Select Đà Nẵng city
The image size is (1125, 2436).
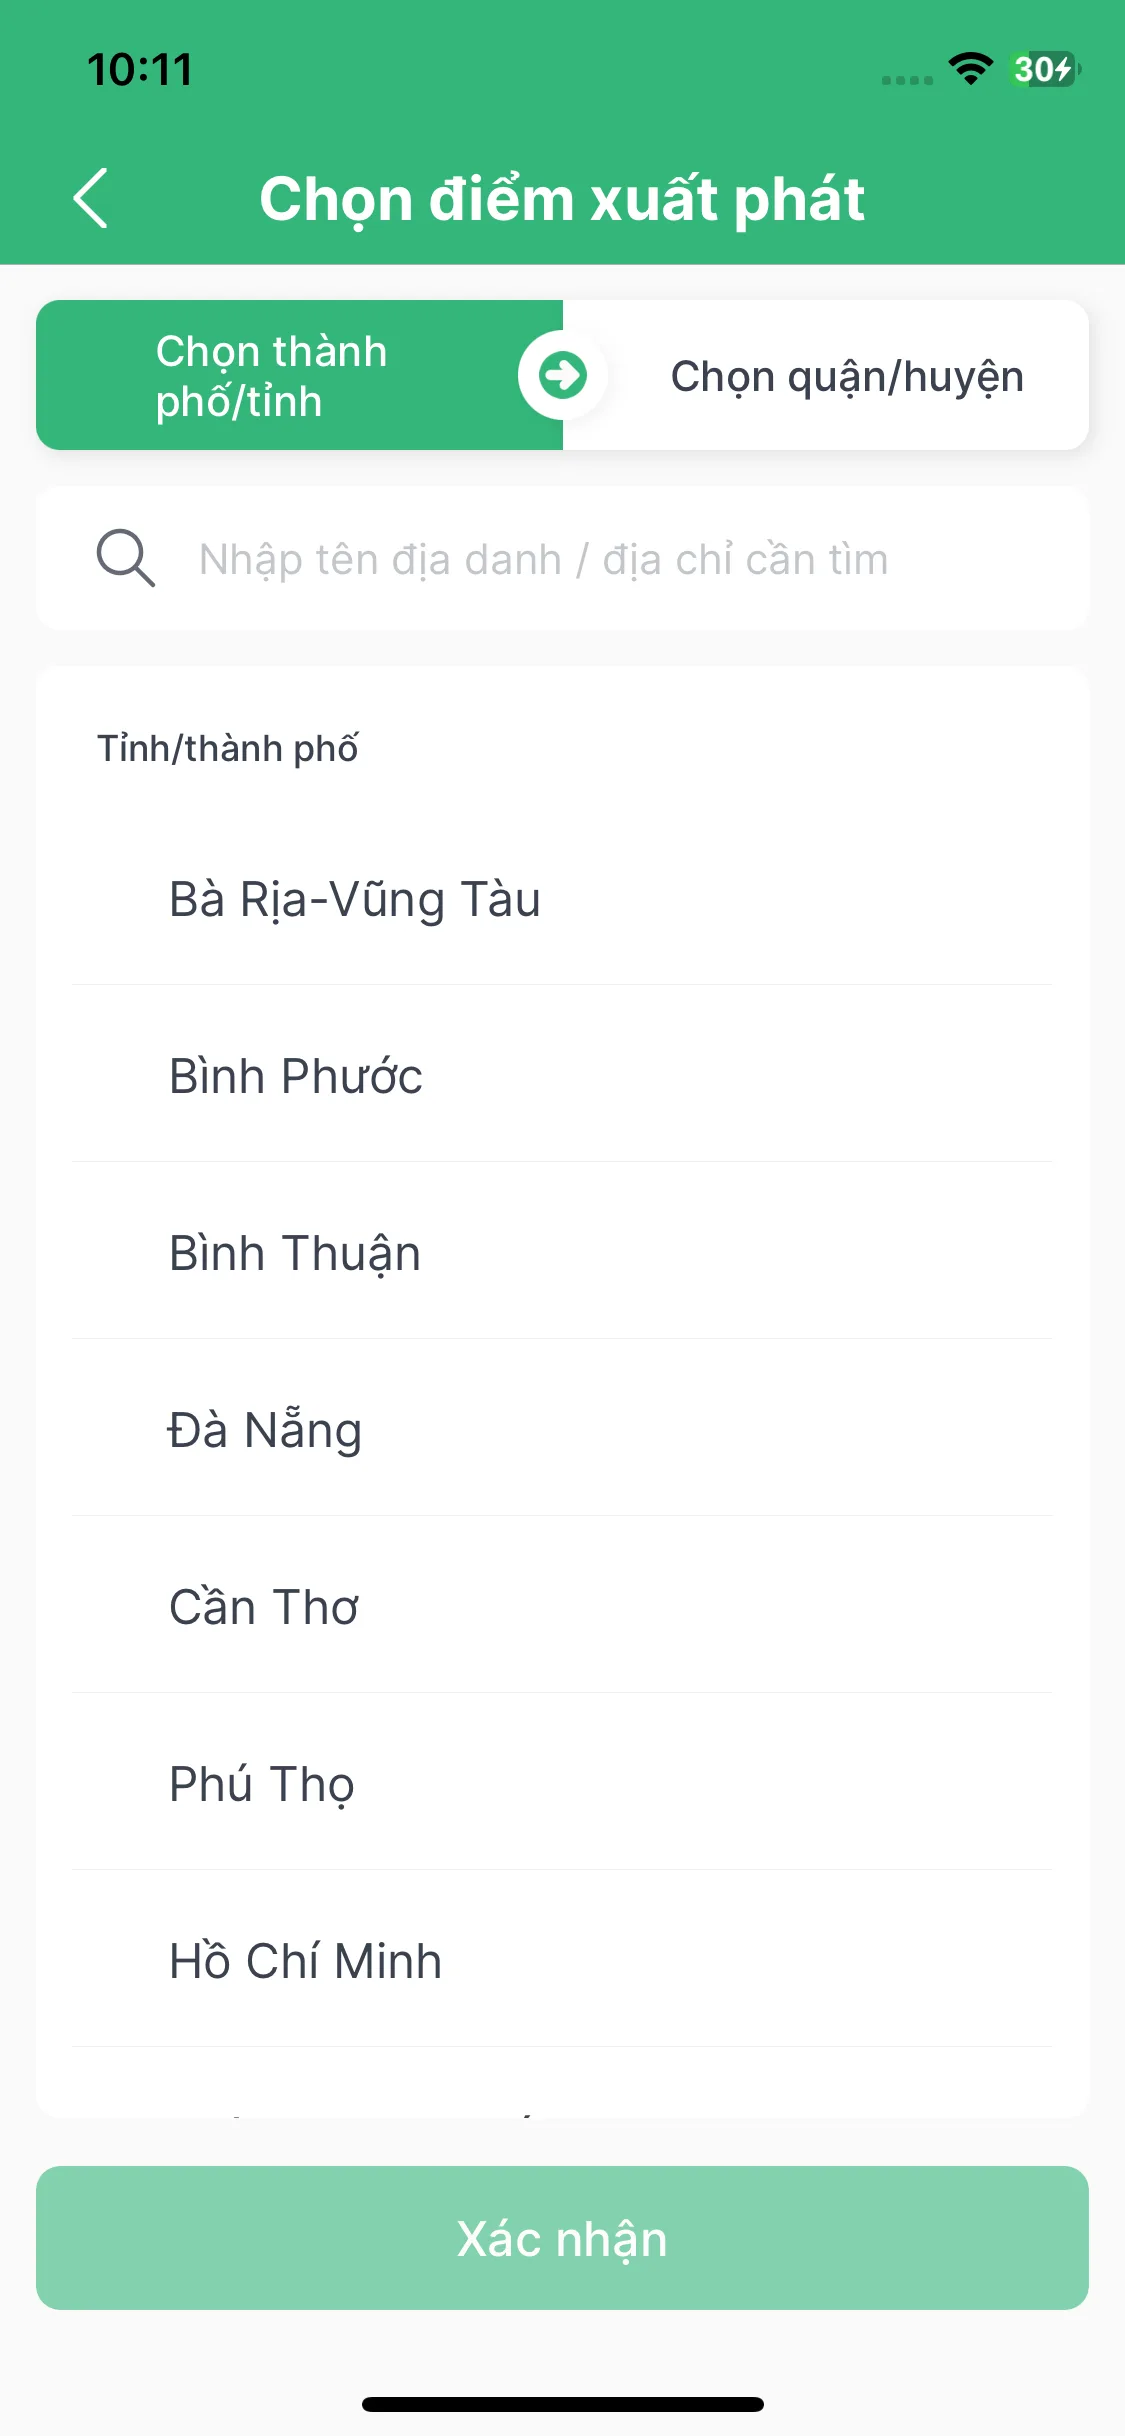pos(562,1429)
